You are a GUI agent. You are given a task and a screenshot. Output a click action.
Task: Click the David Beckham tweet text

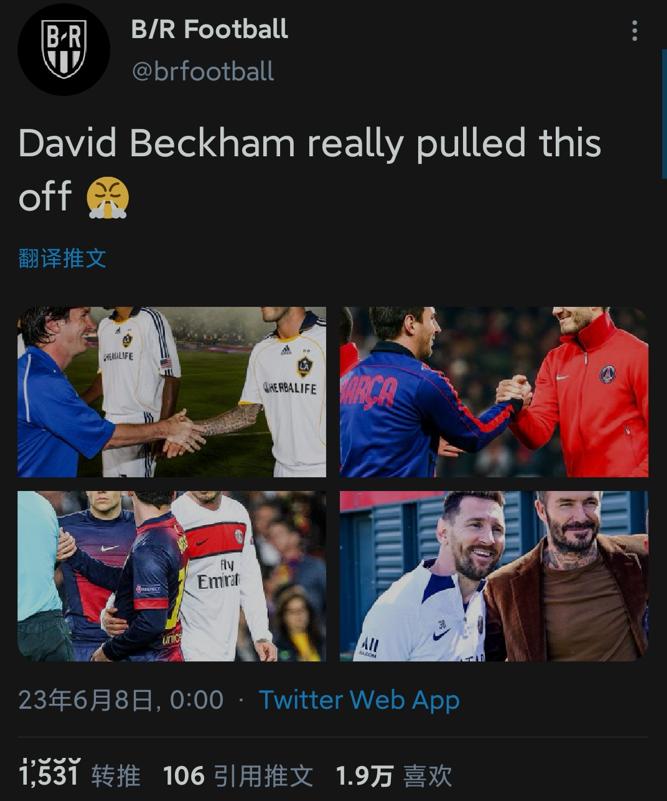click(309, 145)
